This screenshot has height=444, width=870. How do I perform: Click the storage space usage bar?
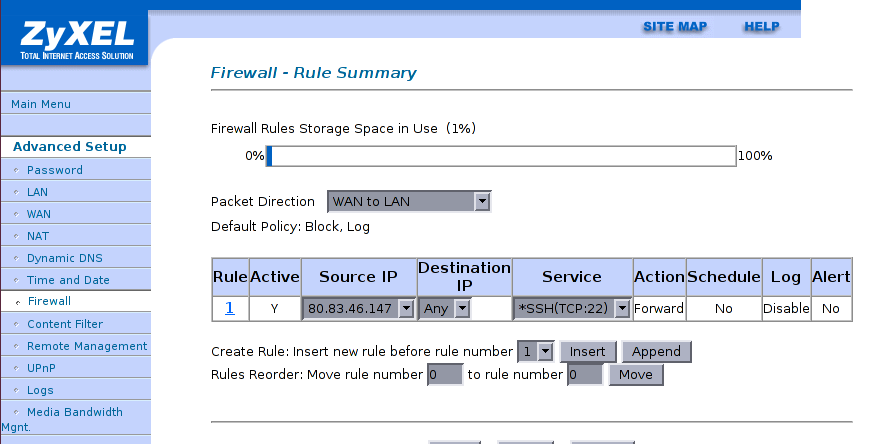(x=501, y=156)
